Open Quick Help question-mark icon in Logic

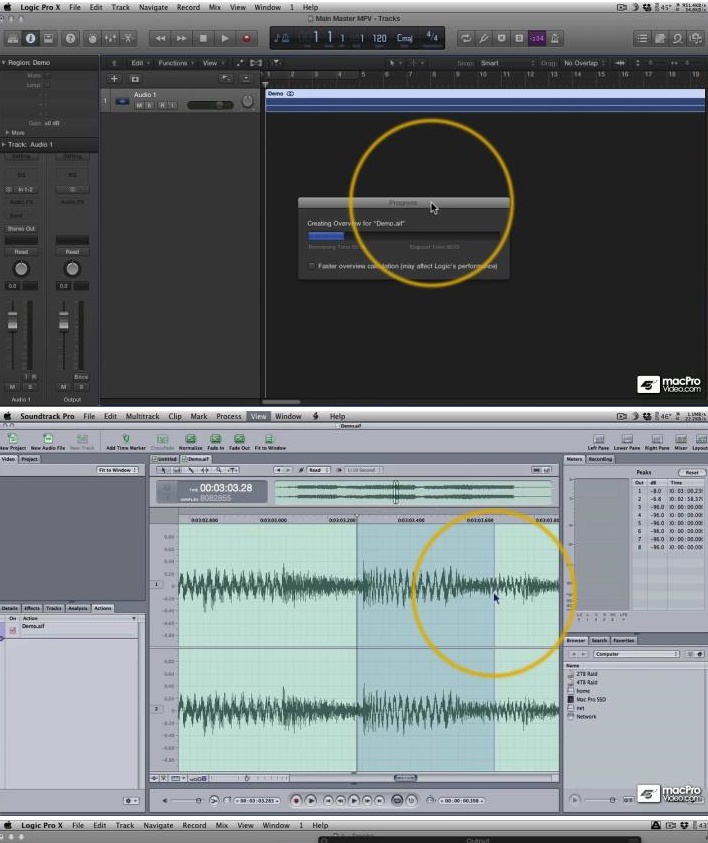70,38
